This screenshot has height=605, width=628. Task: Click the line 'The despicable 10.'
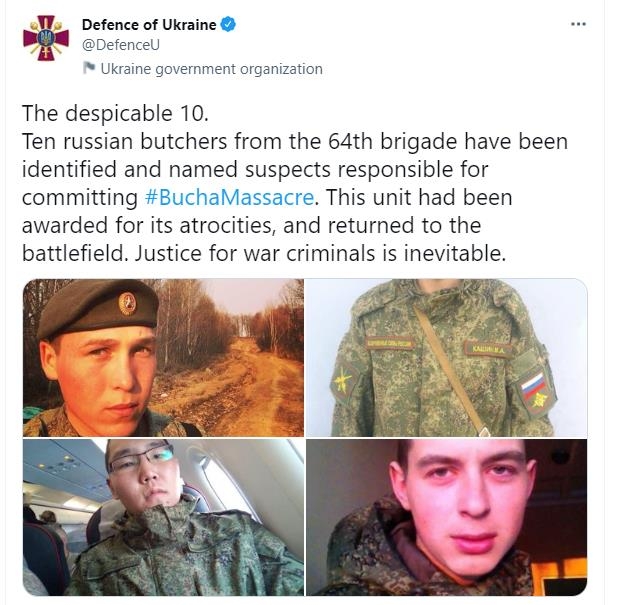(x=115, y=114)
